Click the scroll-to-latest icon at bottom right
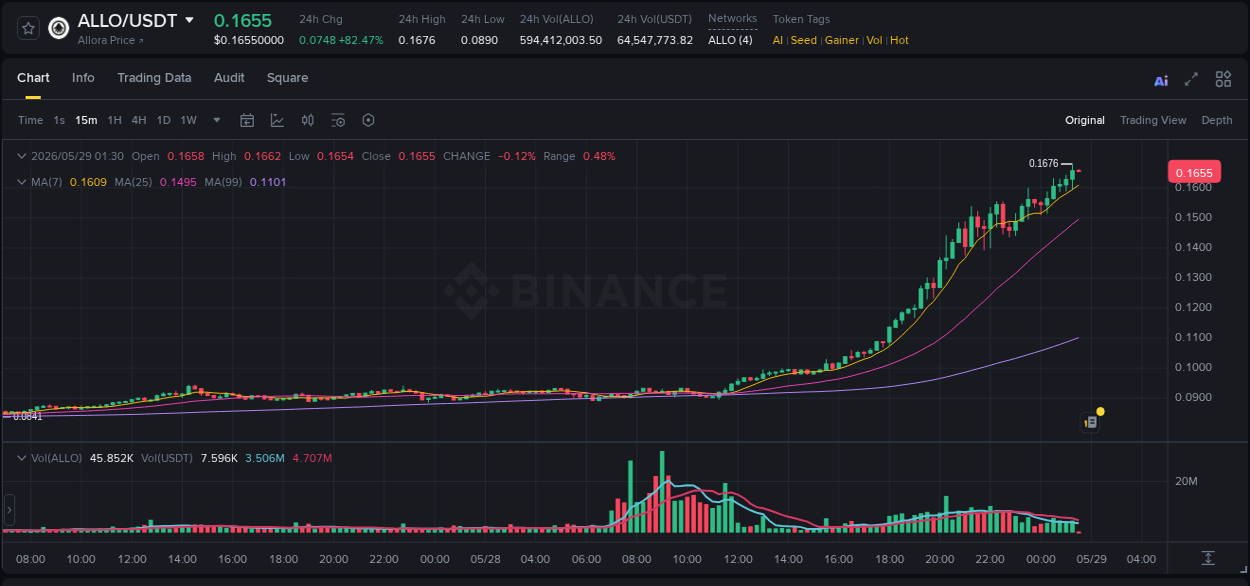 point(1208,558)
